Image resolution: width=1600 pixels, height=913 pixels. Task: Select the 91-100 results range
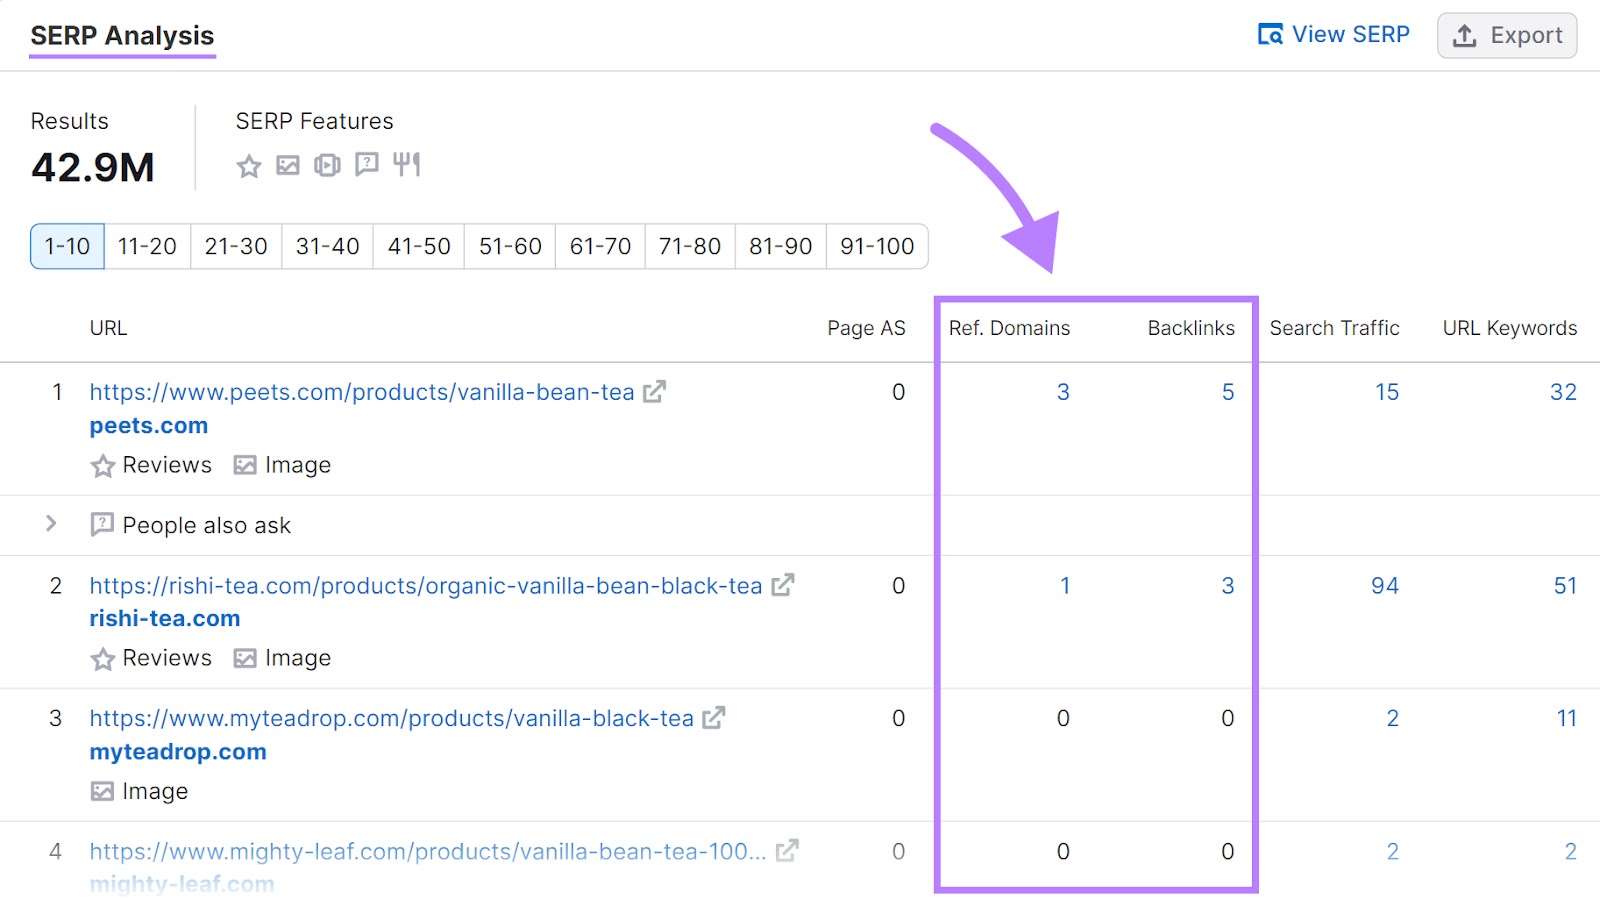tap(877, 246)
